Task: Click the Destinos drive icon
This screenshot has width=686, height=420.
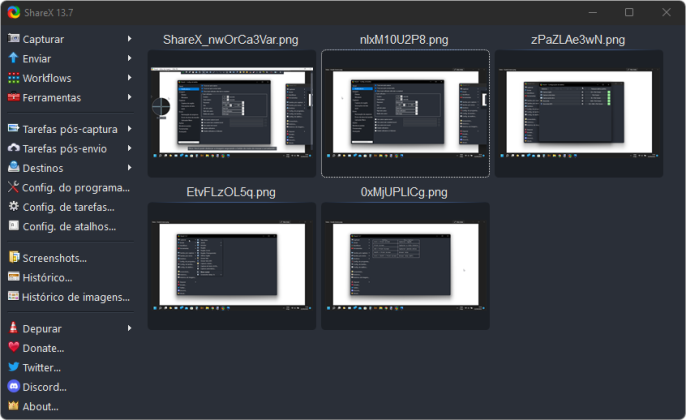Action: coord(14,167)
